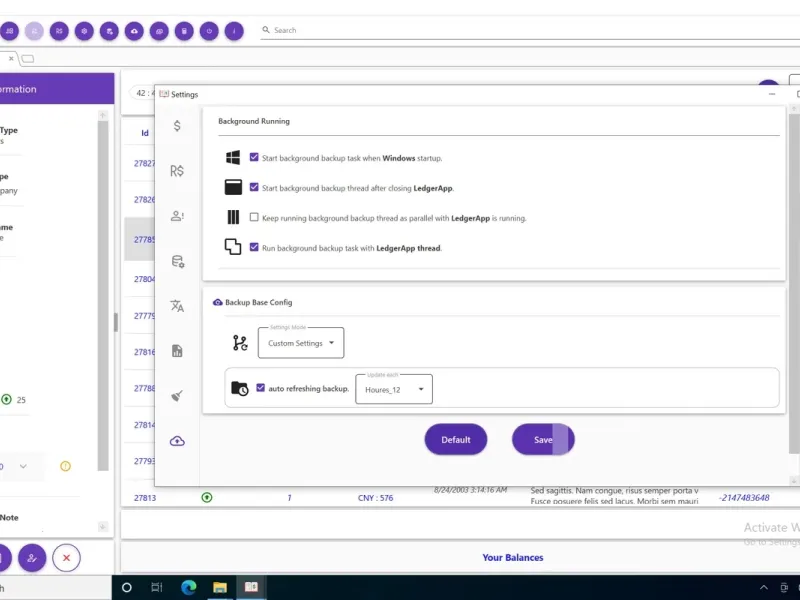Open the dollar currency settings section
This screenshot has width=800, height=600.
tap(177, 126)
